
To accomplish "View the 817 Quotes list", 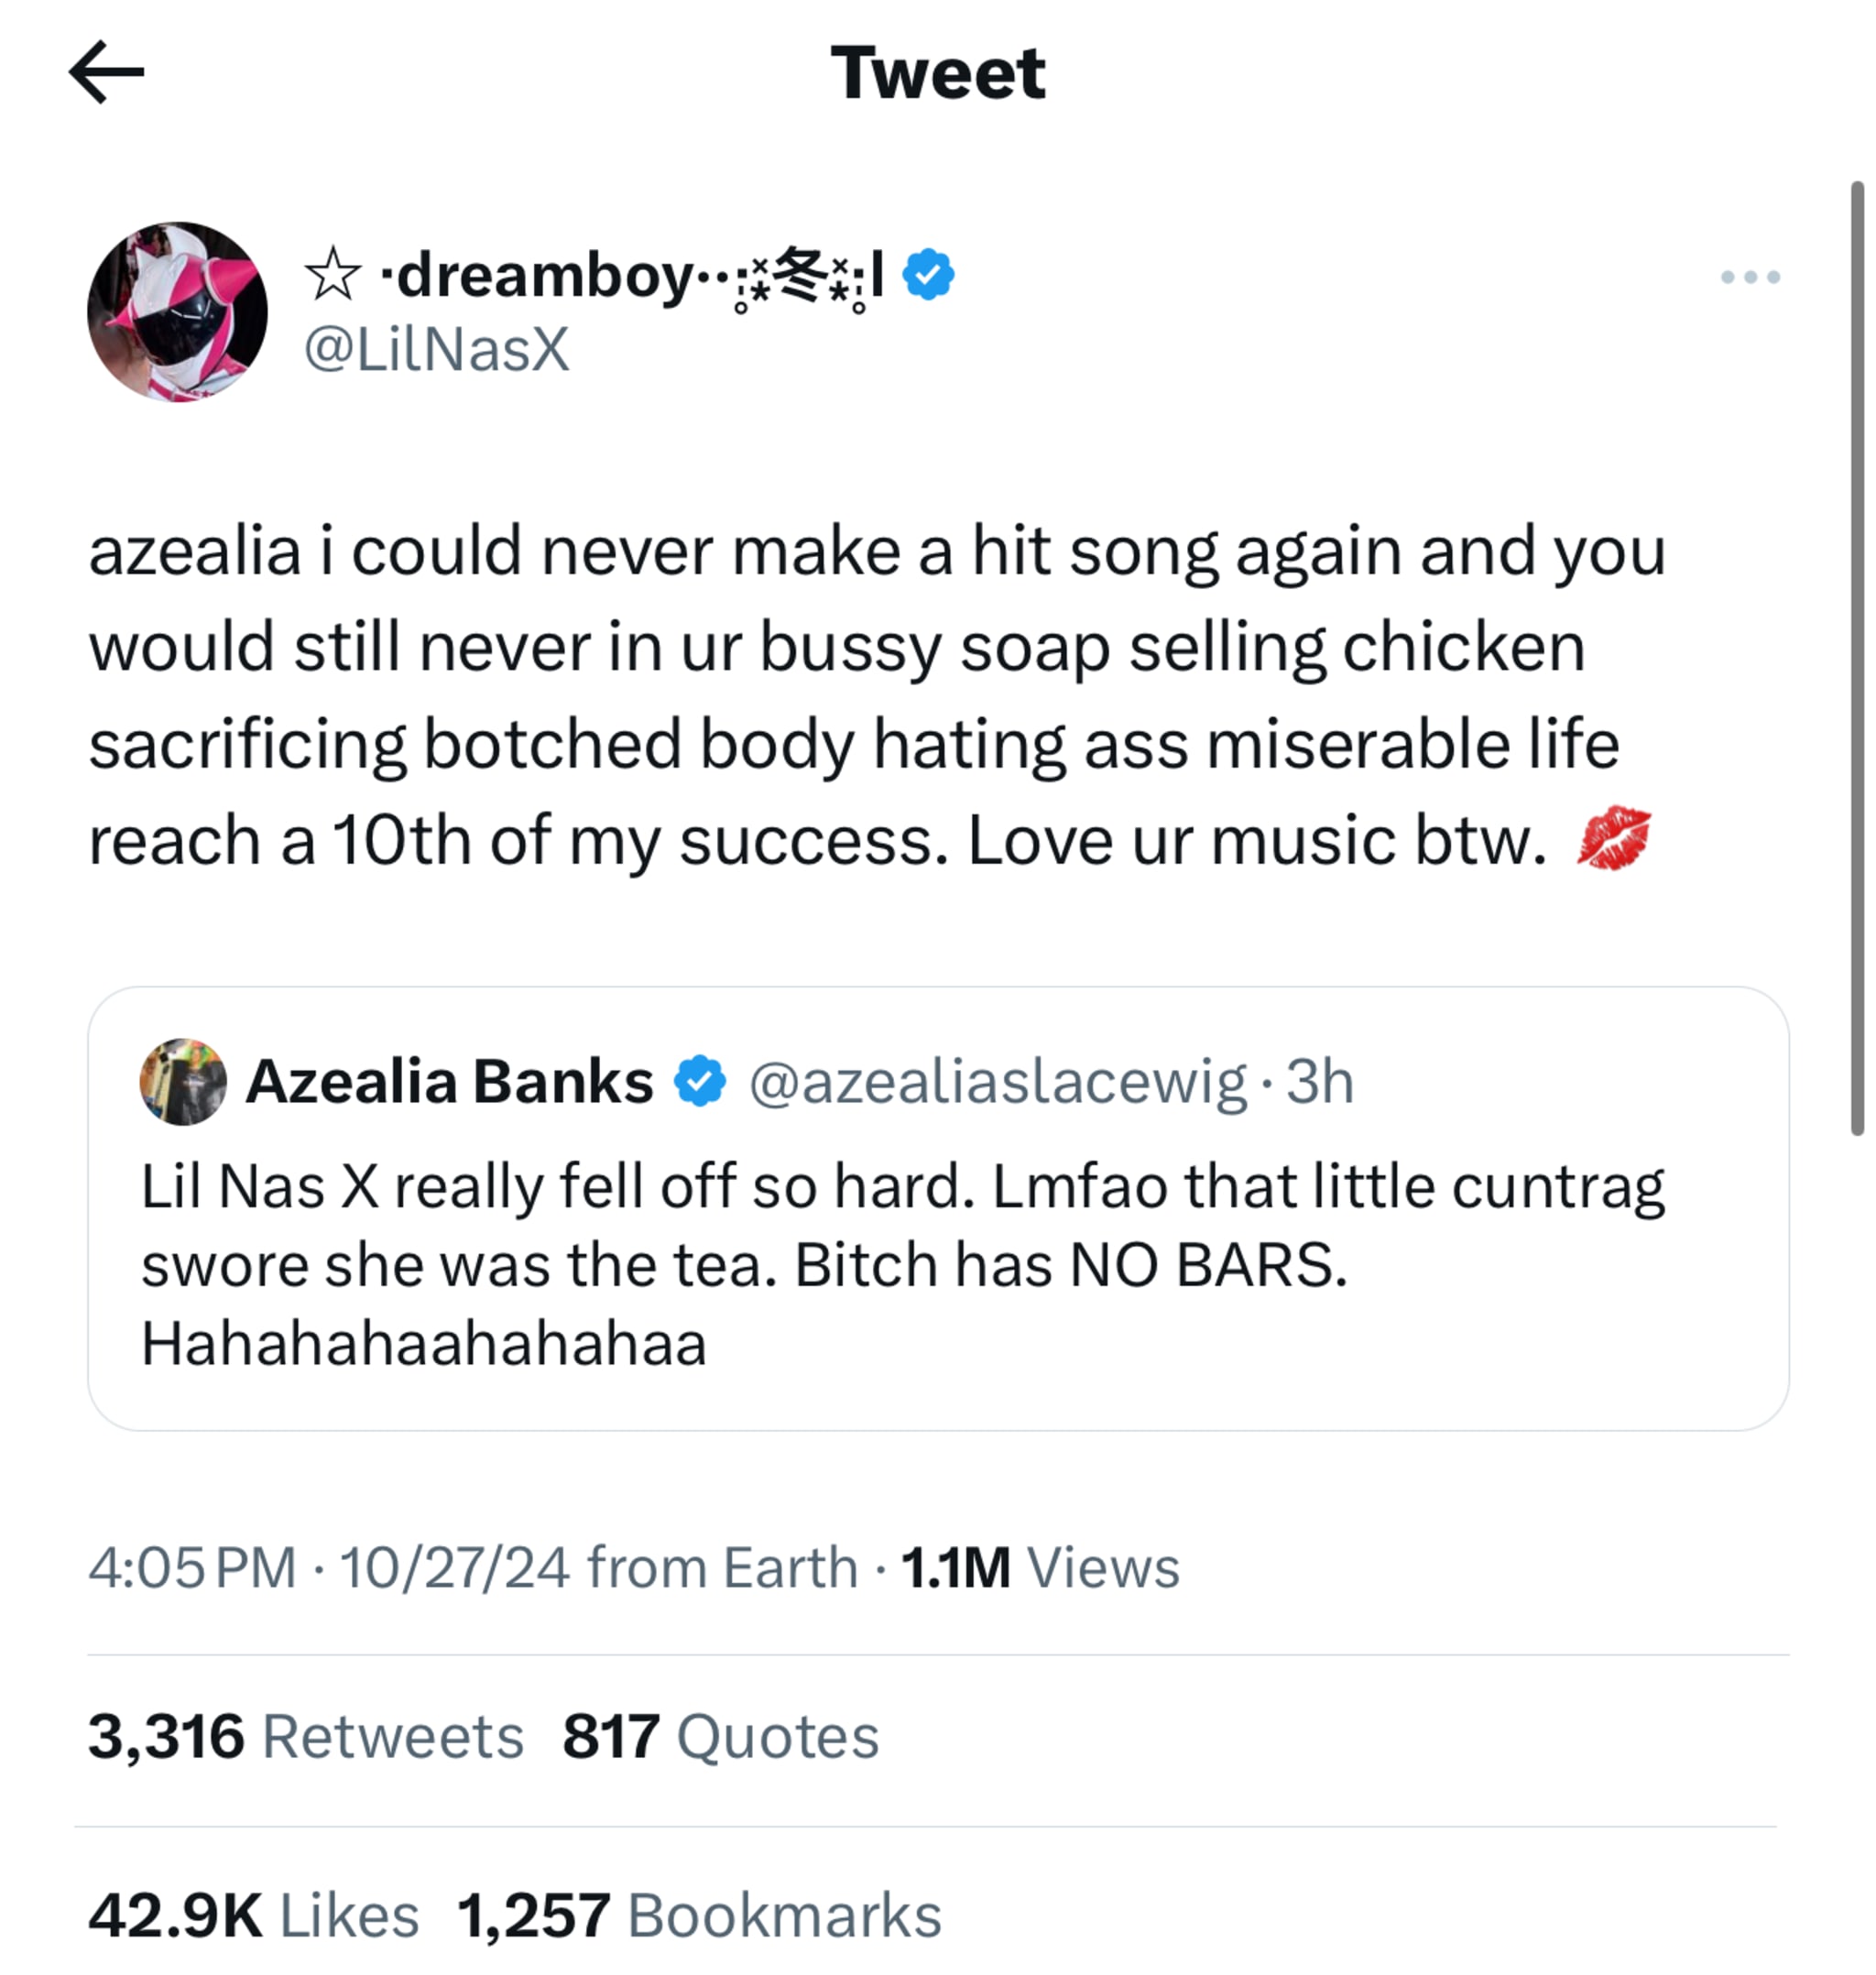I will pyautogui.click(x=720, y=1736).
